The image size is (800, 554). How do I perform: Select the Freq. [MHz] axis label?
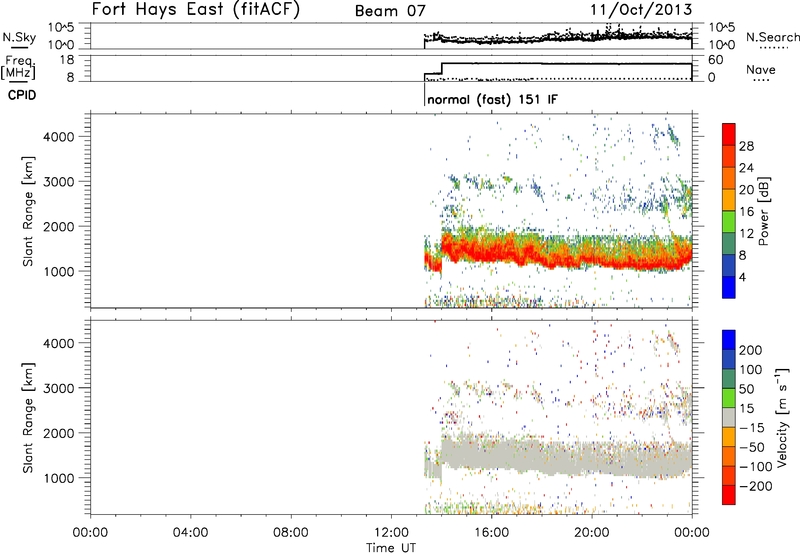point(20,67)
